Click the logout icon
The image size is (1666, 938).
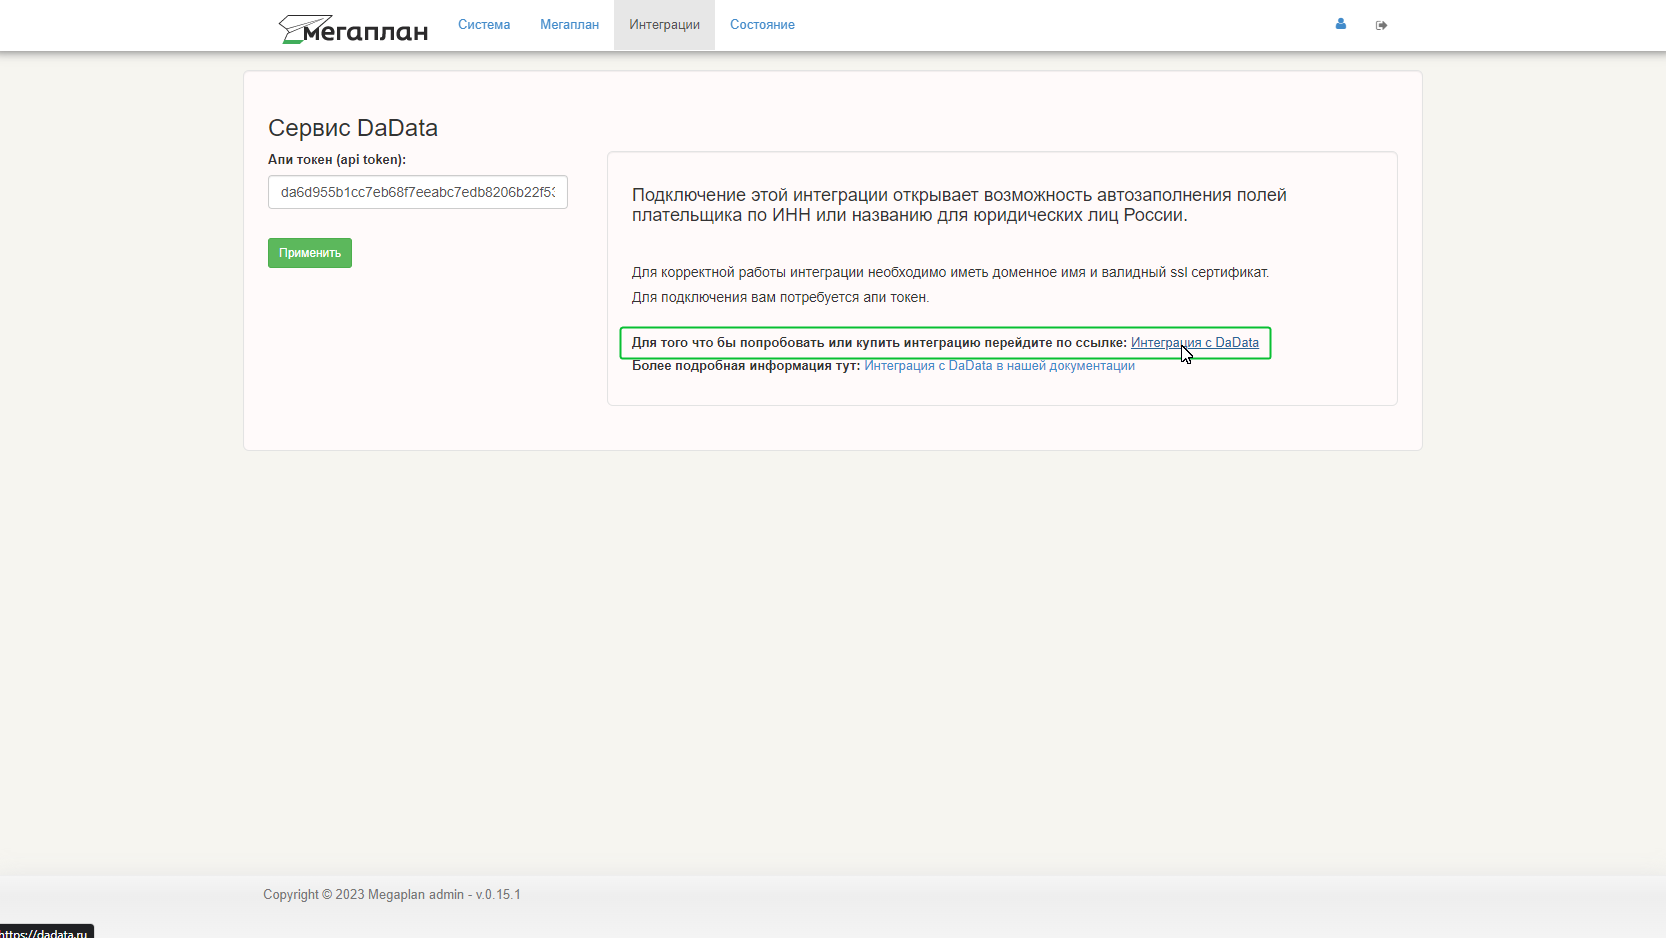coord(1381,25)
